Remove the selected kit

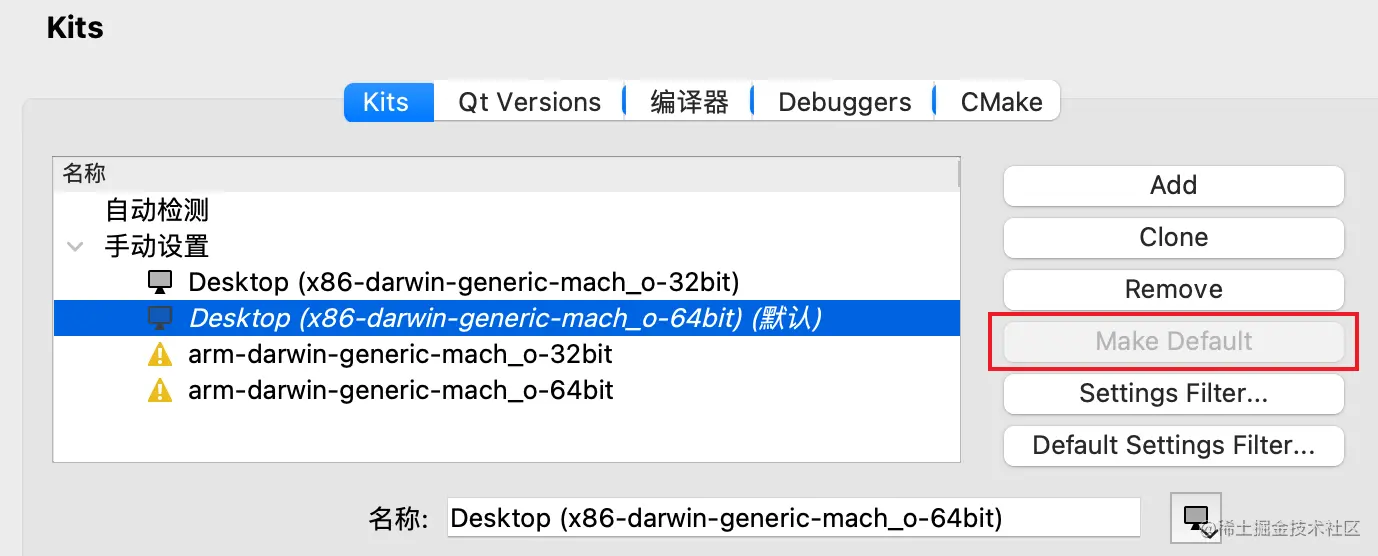(x=1173, y=289)
